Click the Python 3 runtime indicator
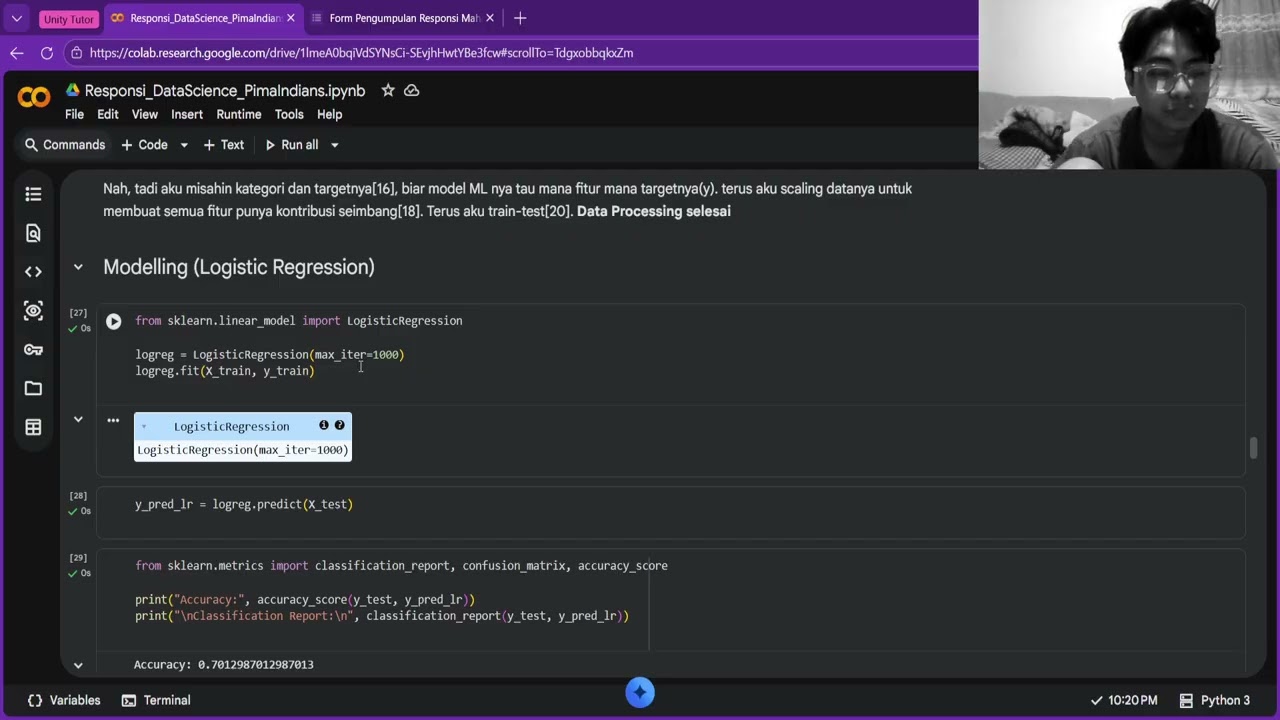The height and width of the screenshot is (720, 1280). click(x=1215, y=700)
